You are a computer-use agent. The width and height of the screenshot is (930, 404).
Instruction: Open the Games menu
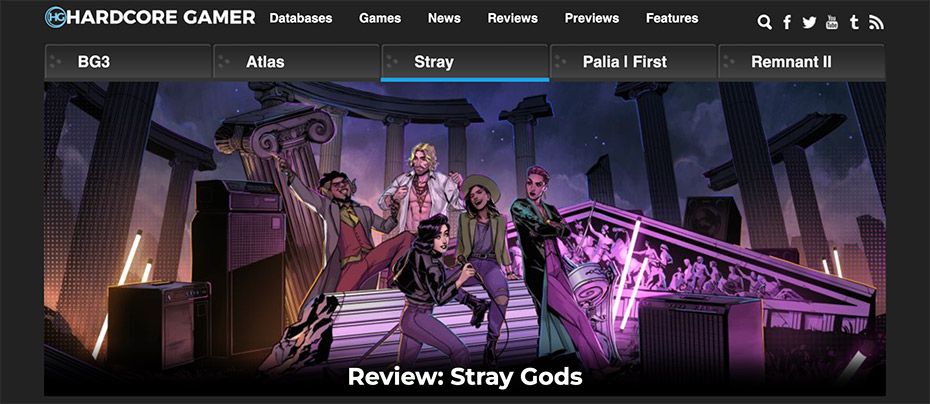[380, 18]
